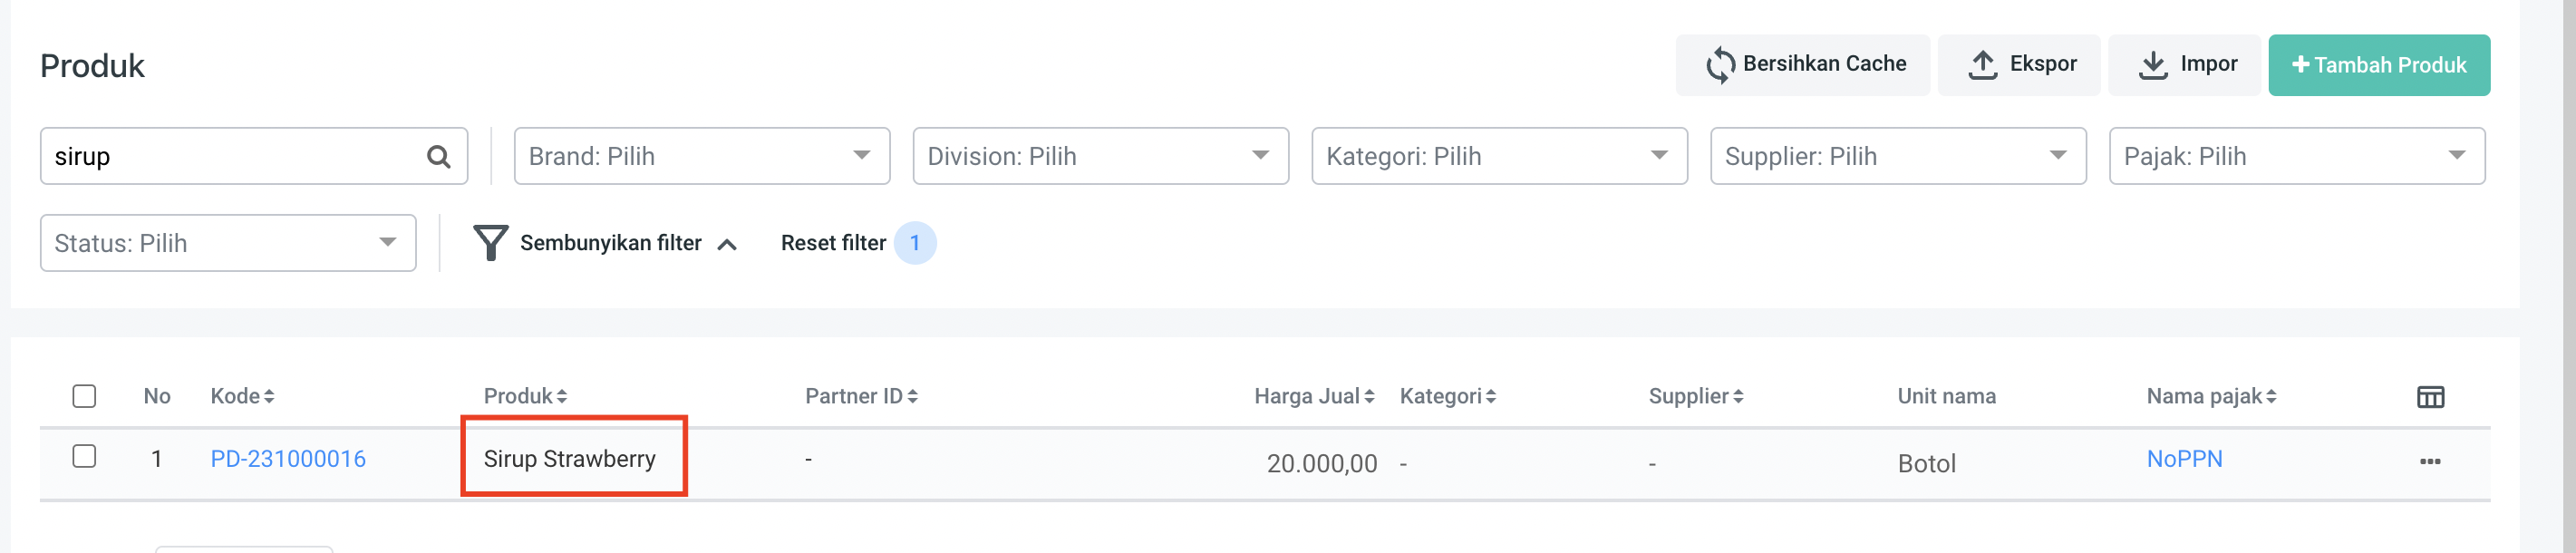Viewport: 2576px width, 553px height.
Task: Click the Bersihkan Cache refresh icon
Action: [1720, 65]
